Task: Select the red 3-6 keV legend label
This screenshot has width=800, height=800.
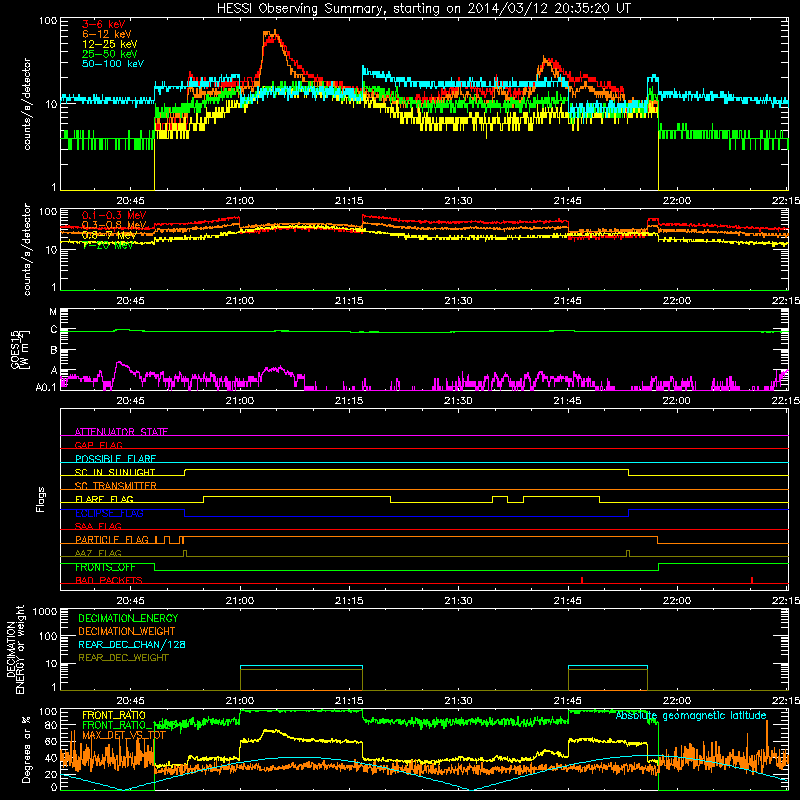Action: pyautogui.click(x=104, y=24)
